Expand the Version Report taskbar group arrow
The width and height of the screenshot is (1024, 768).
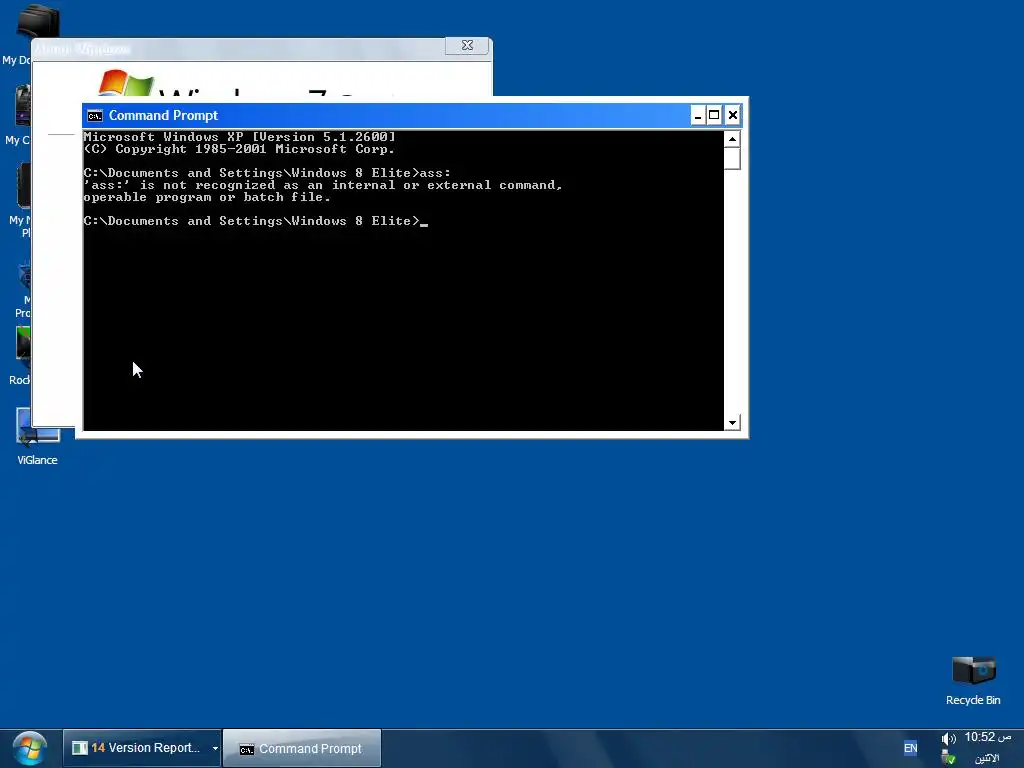(x=215, y=748)
